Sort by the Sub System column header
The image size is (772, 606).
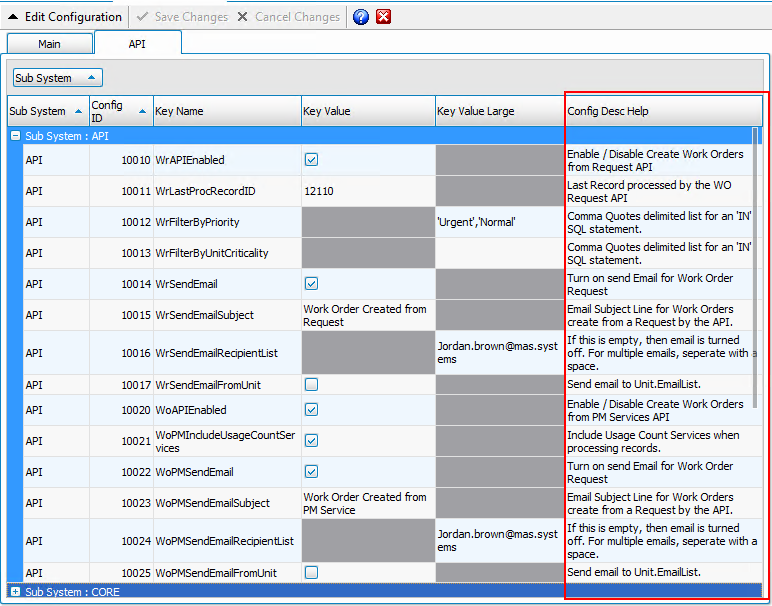coord(48,111)
